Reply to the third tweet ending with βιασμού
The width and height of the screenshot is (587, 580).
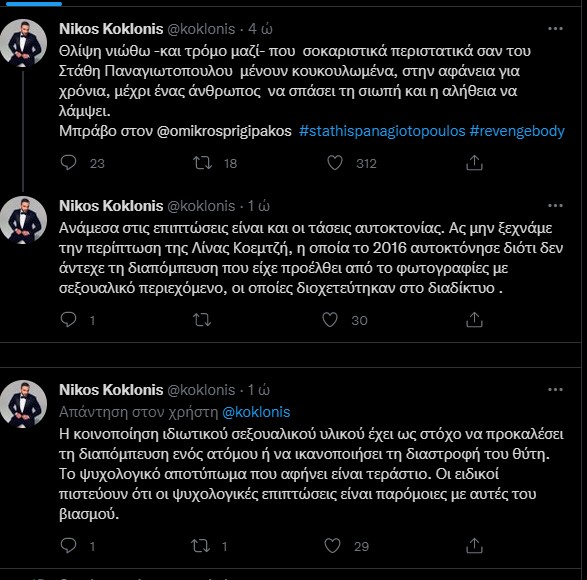tap(68, 546)
